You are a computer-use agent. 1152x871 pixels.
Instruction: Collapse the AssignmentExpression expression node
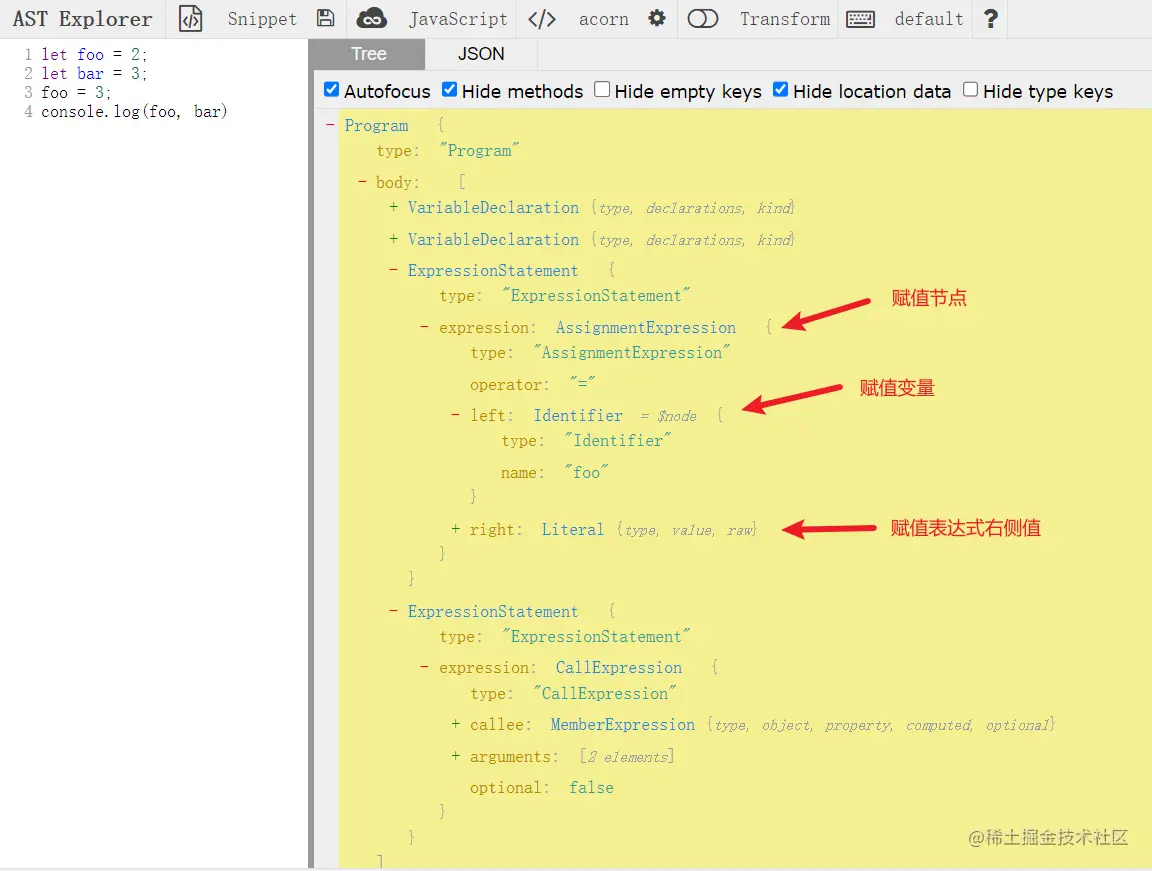(425, 327)
